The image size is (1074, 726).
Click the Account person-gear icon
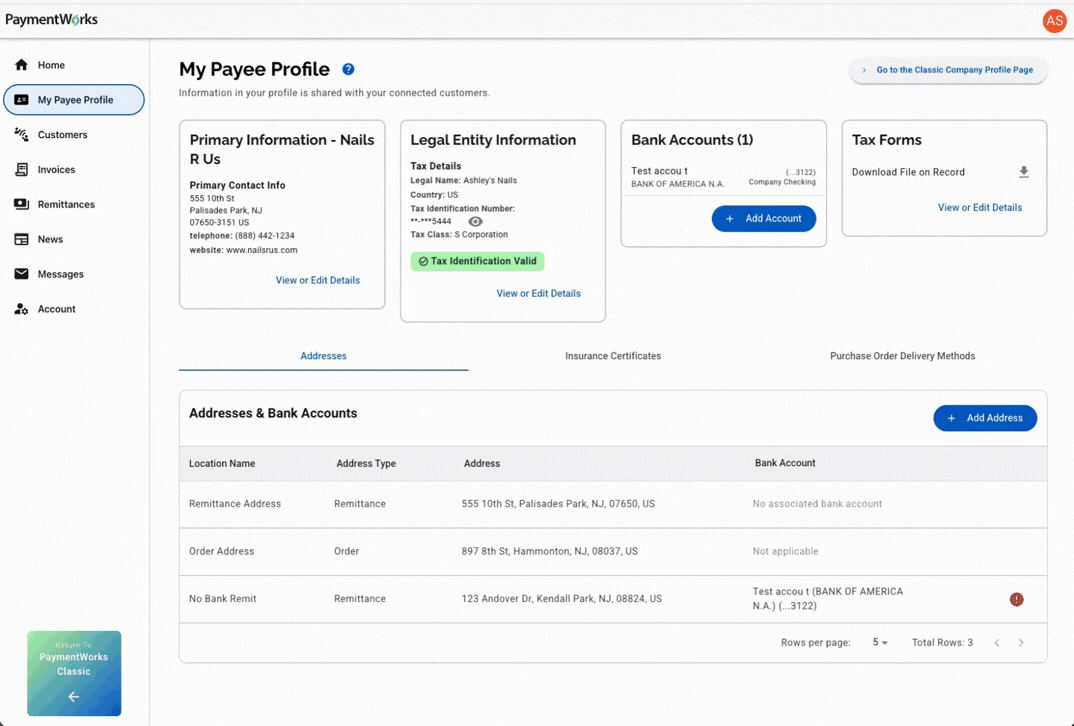point(21,309)
